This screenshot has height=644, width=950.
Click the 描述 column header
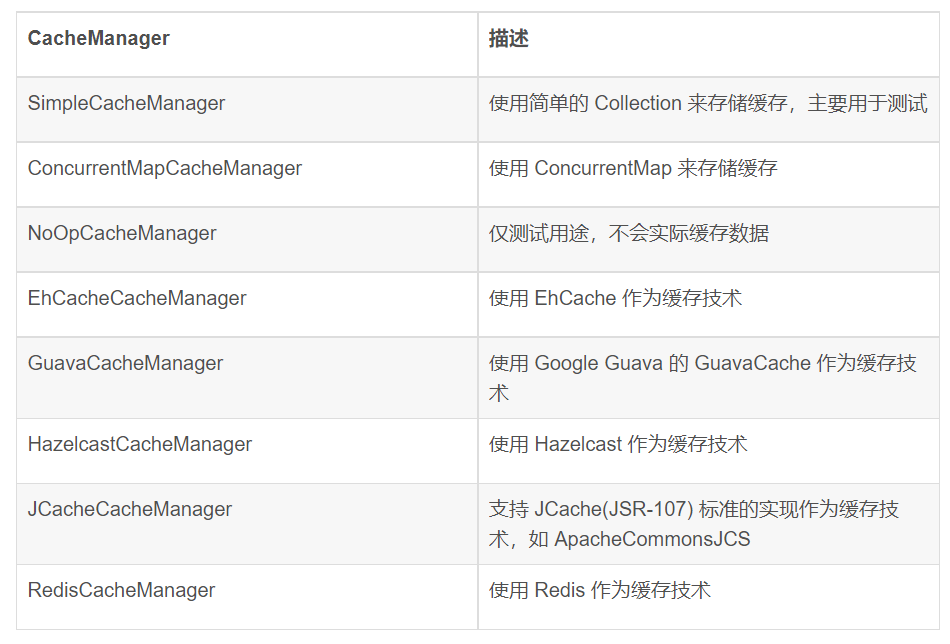tap(508, 39)
